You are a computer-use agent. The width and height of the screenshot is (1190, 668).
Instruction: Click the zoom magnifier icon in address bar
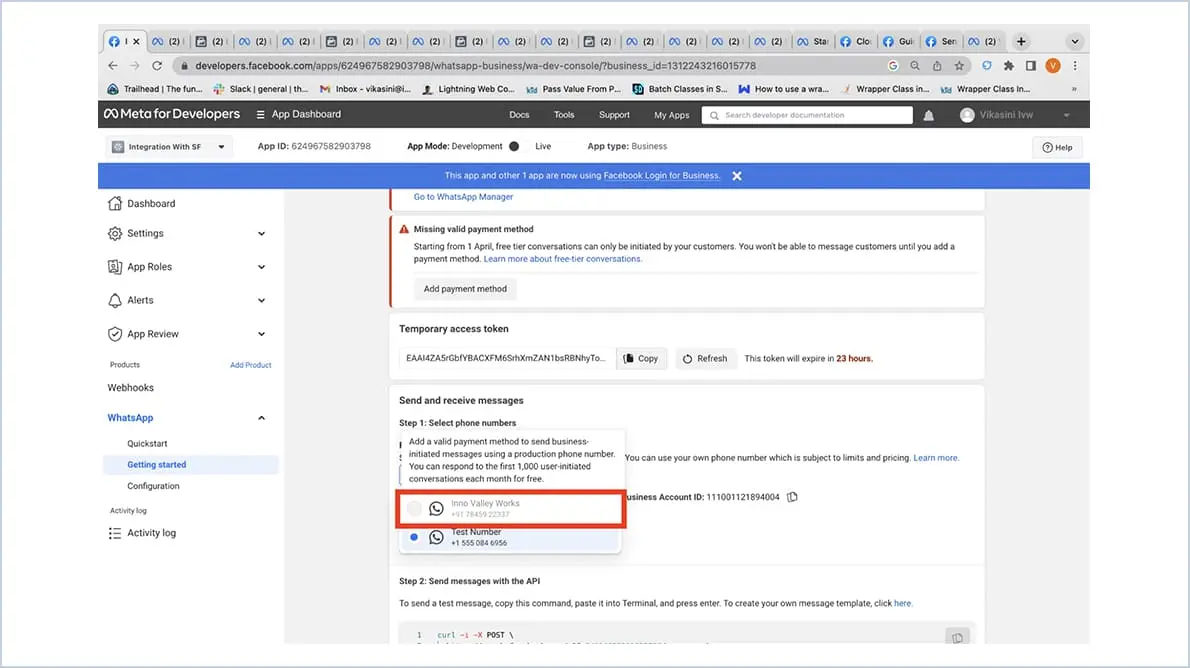click(x=915, y=66)
